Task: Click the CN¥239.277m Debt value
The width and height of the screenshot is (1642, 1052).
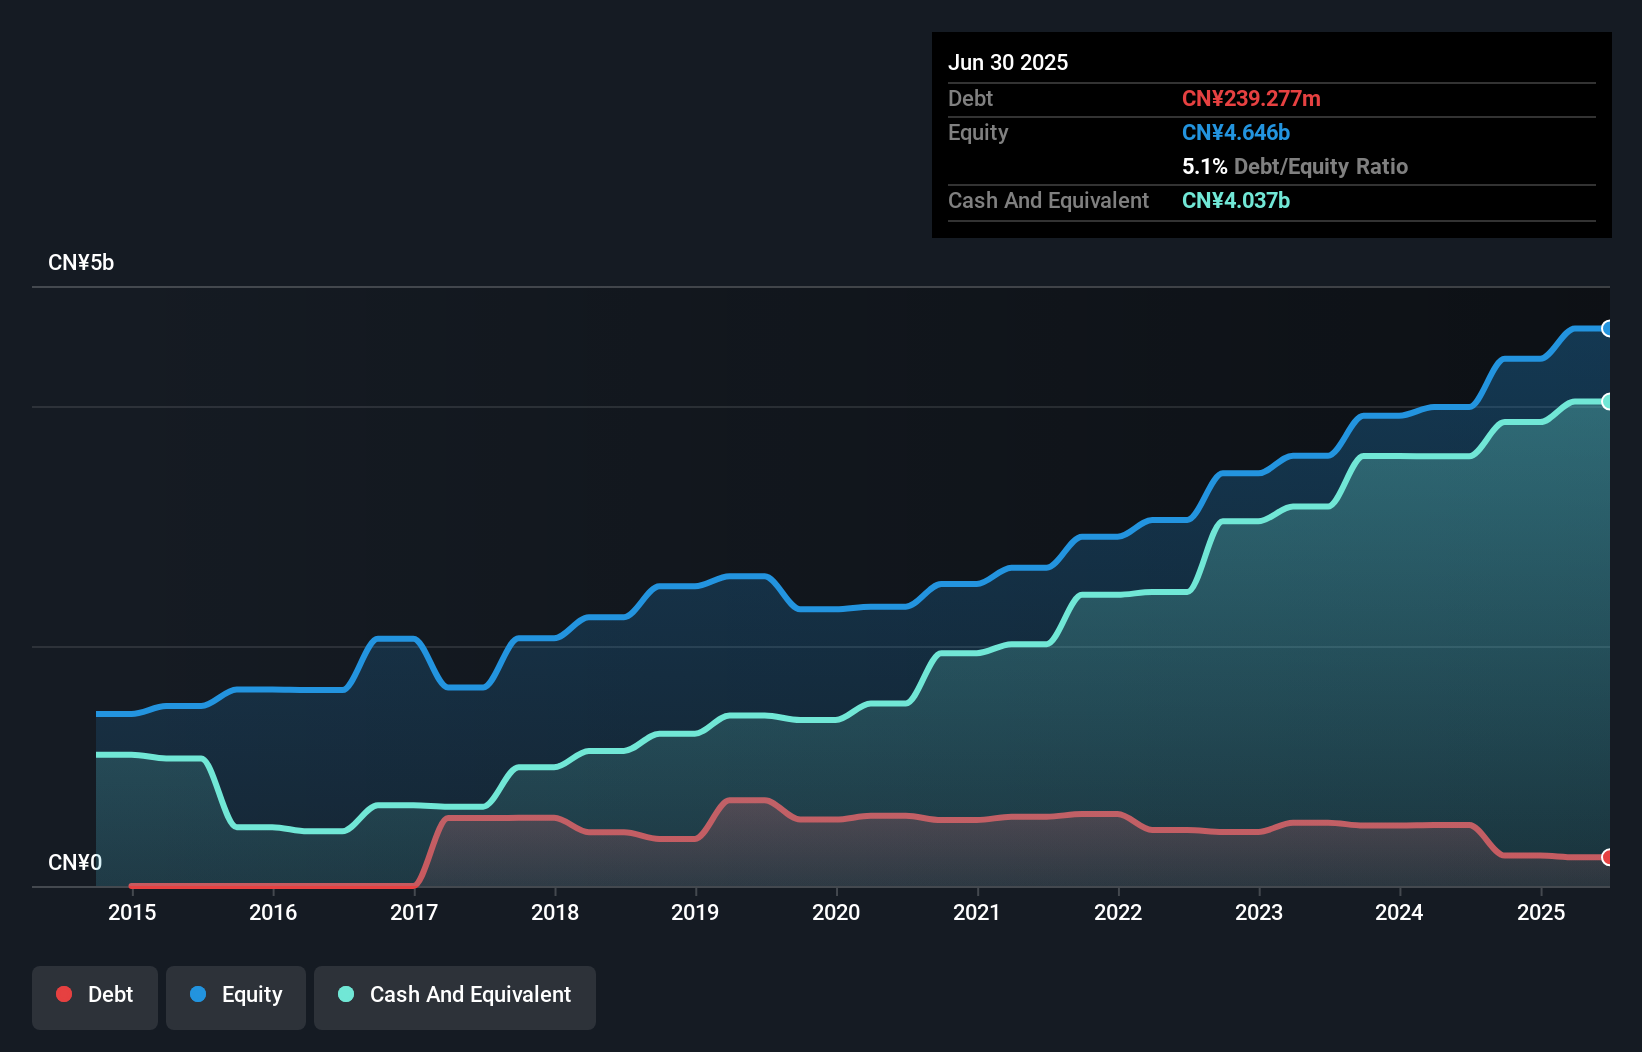Action: [x=1251, y=98]
